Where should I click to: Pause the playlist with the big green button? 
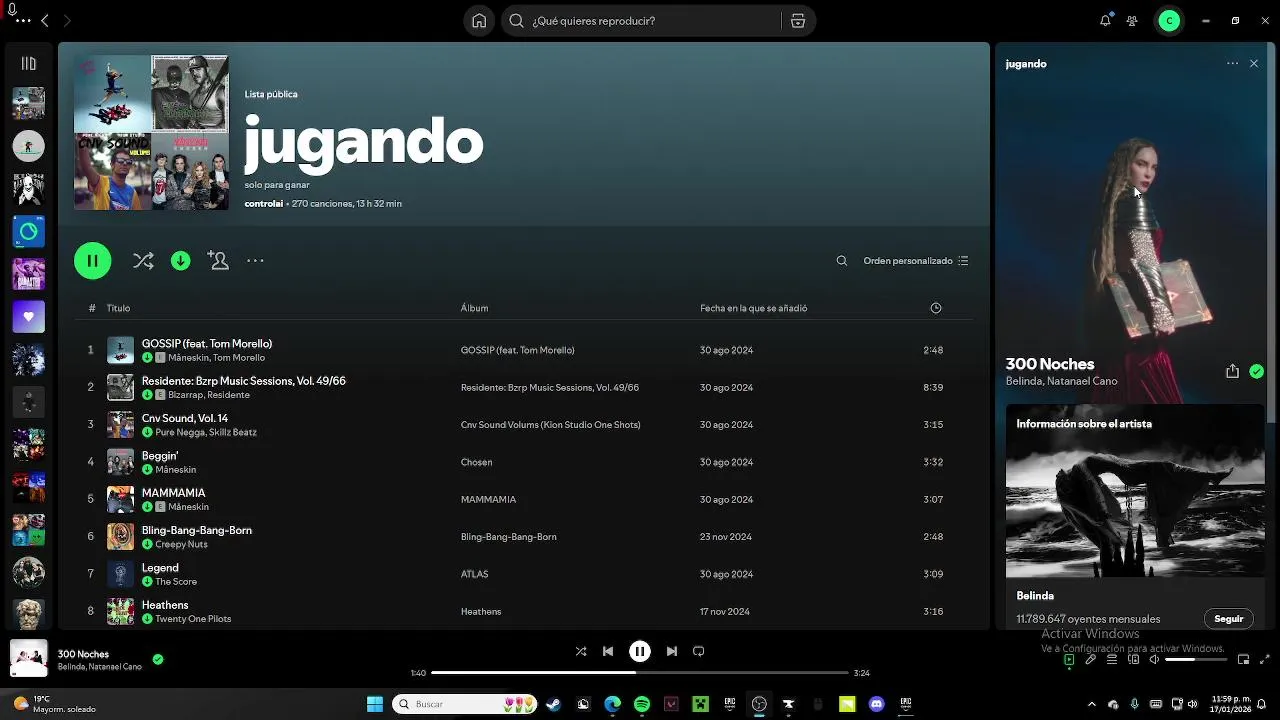click(93, 261)
